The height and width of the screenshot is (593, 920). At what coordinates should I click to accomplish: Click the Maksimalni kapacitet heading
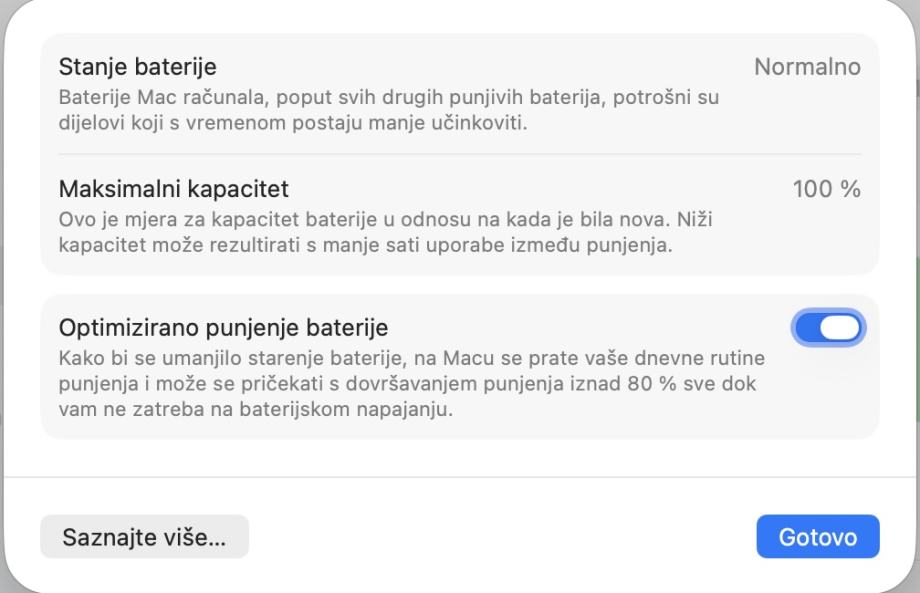click(174, 189)
